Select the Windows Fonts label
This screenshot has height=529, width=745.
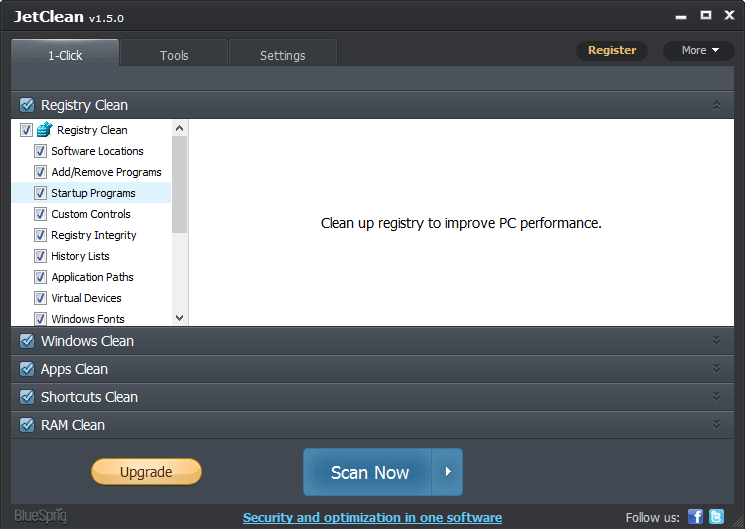pos(88,318)
